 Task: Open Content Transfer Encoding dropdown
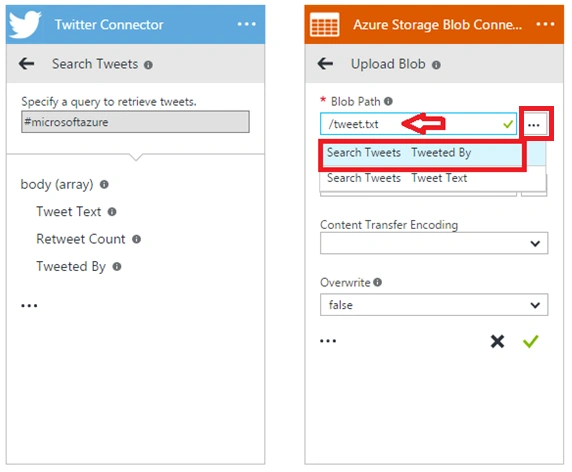pyautogui.click(x=434, y=243)
